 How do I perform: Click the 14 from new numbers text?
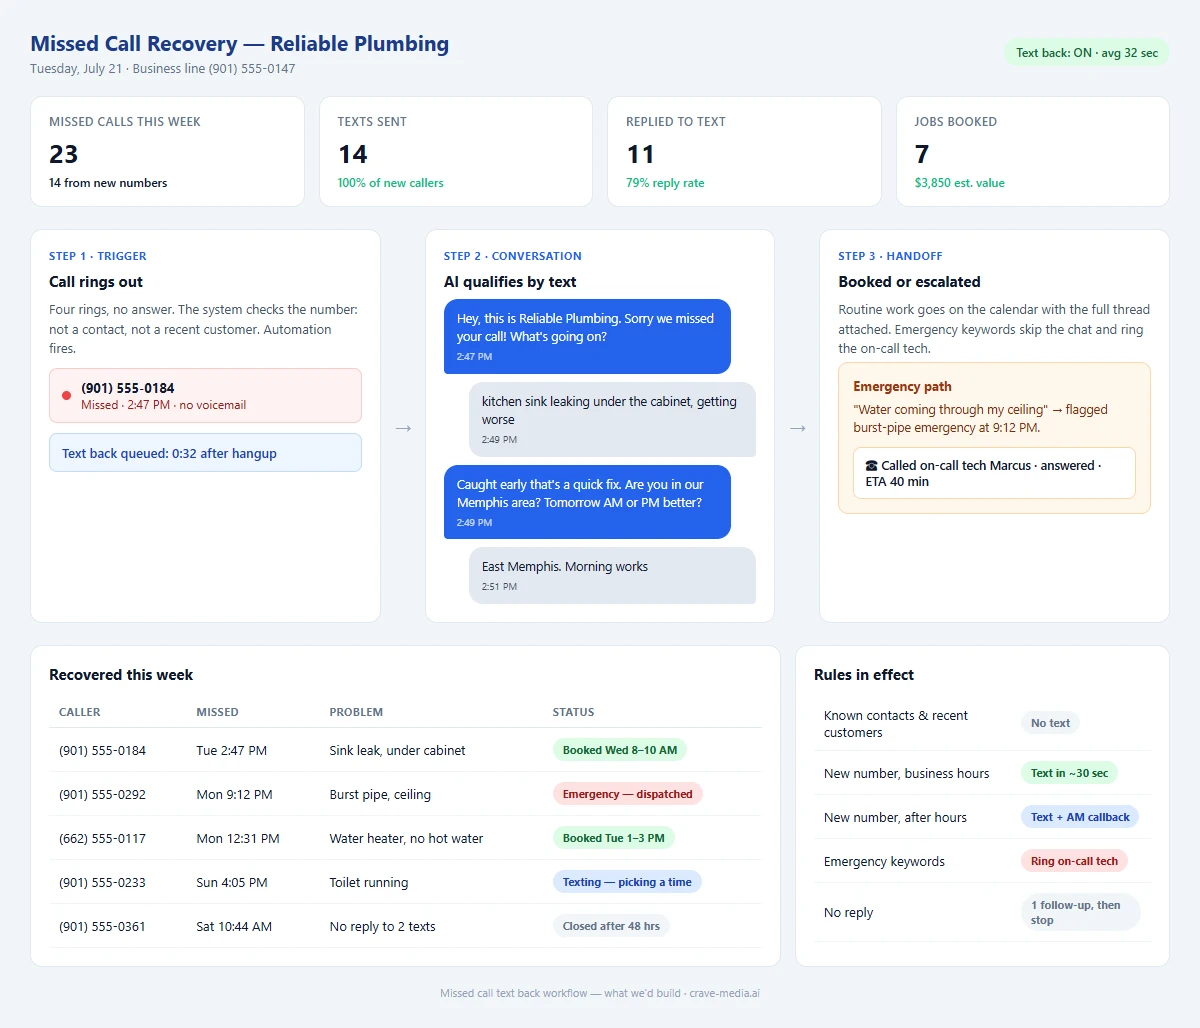(108, 183)
